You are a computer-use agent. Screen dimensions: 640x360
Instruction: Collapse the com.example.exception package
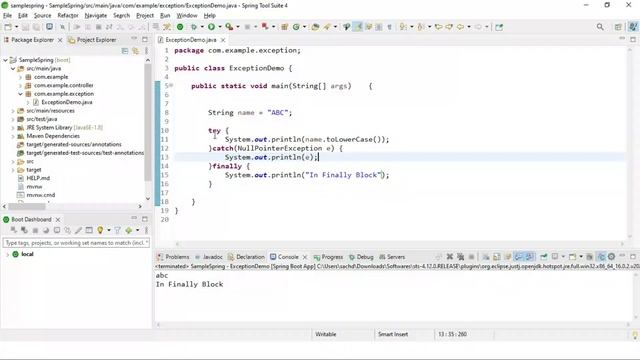point(20,94)
